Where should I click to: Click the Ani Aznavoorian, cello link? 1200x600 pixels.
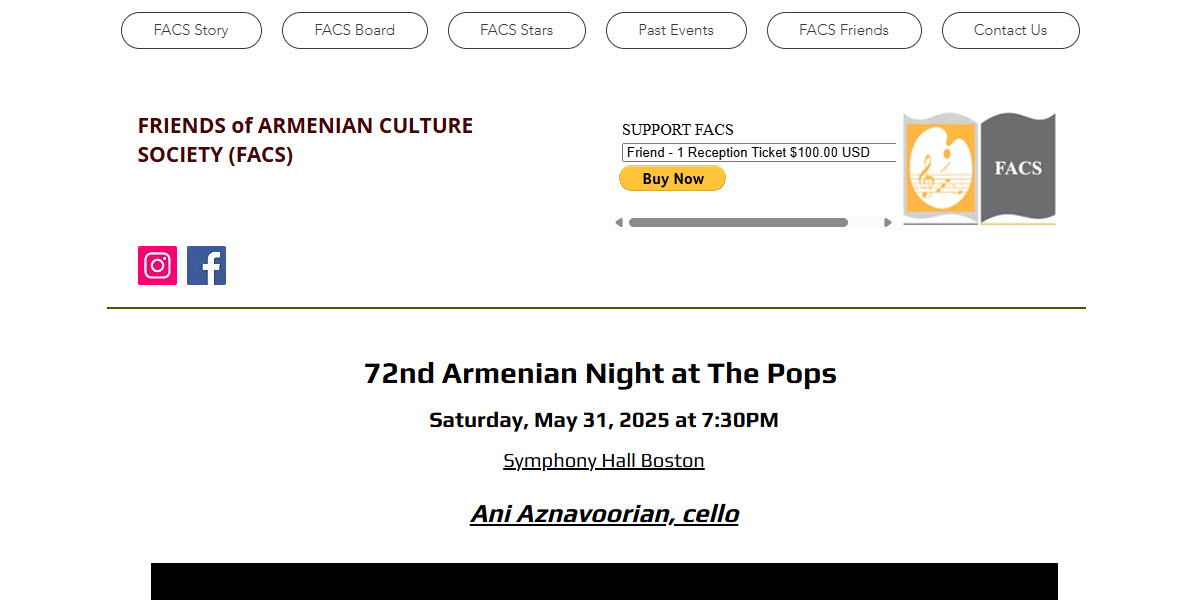click(x=604, y=513)
